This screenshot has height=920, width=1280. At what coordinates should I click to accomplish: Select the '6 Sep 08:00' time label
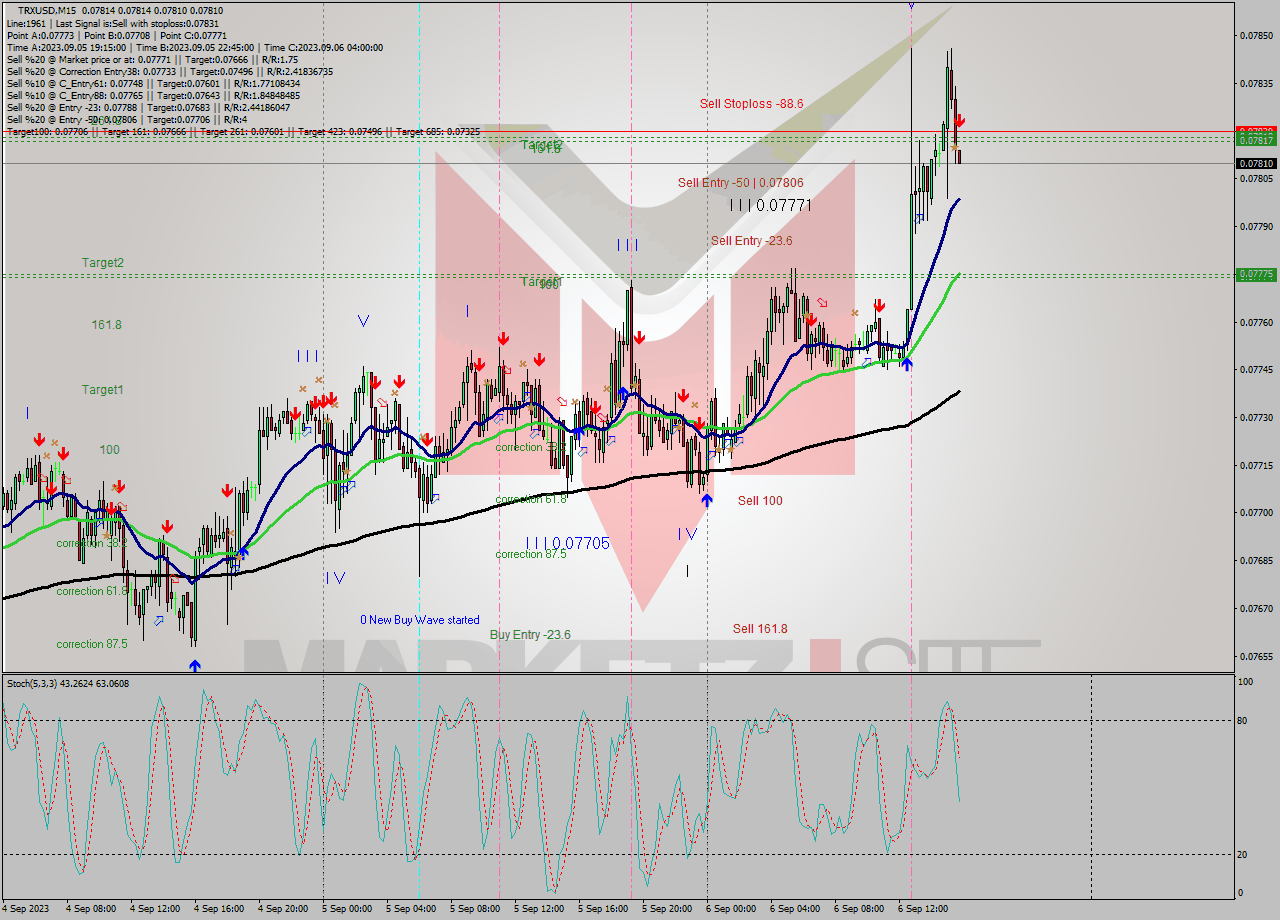click(859, 909)
